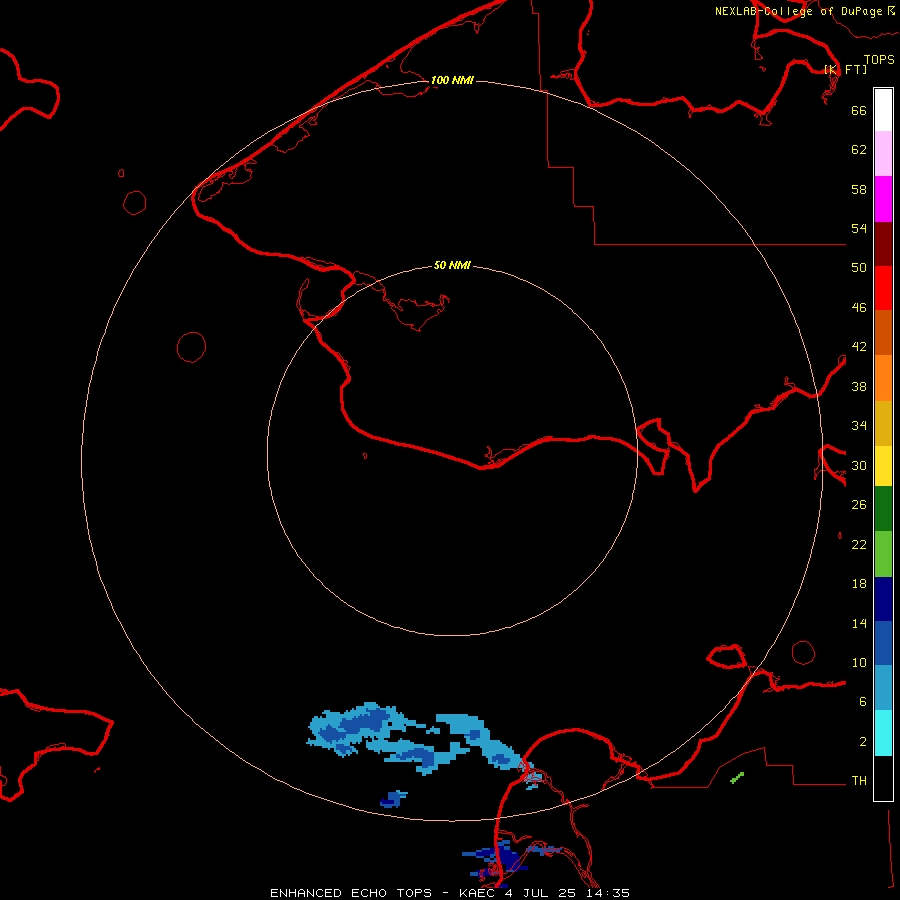
Task: Click the KAEC station identifier
Action: [x=477, y=893]
